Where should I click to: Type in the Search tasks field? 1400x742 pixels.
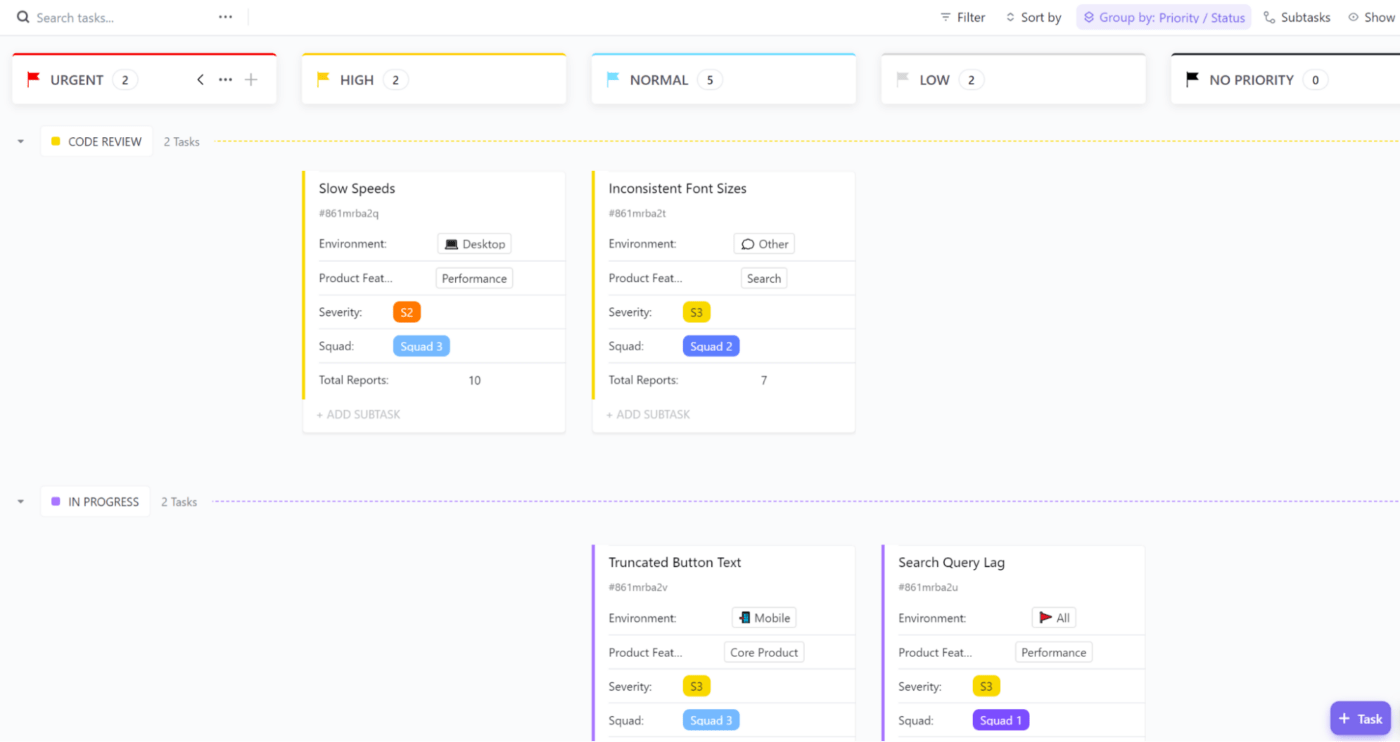[120, 17]
